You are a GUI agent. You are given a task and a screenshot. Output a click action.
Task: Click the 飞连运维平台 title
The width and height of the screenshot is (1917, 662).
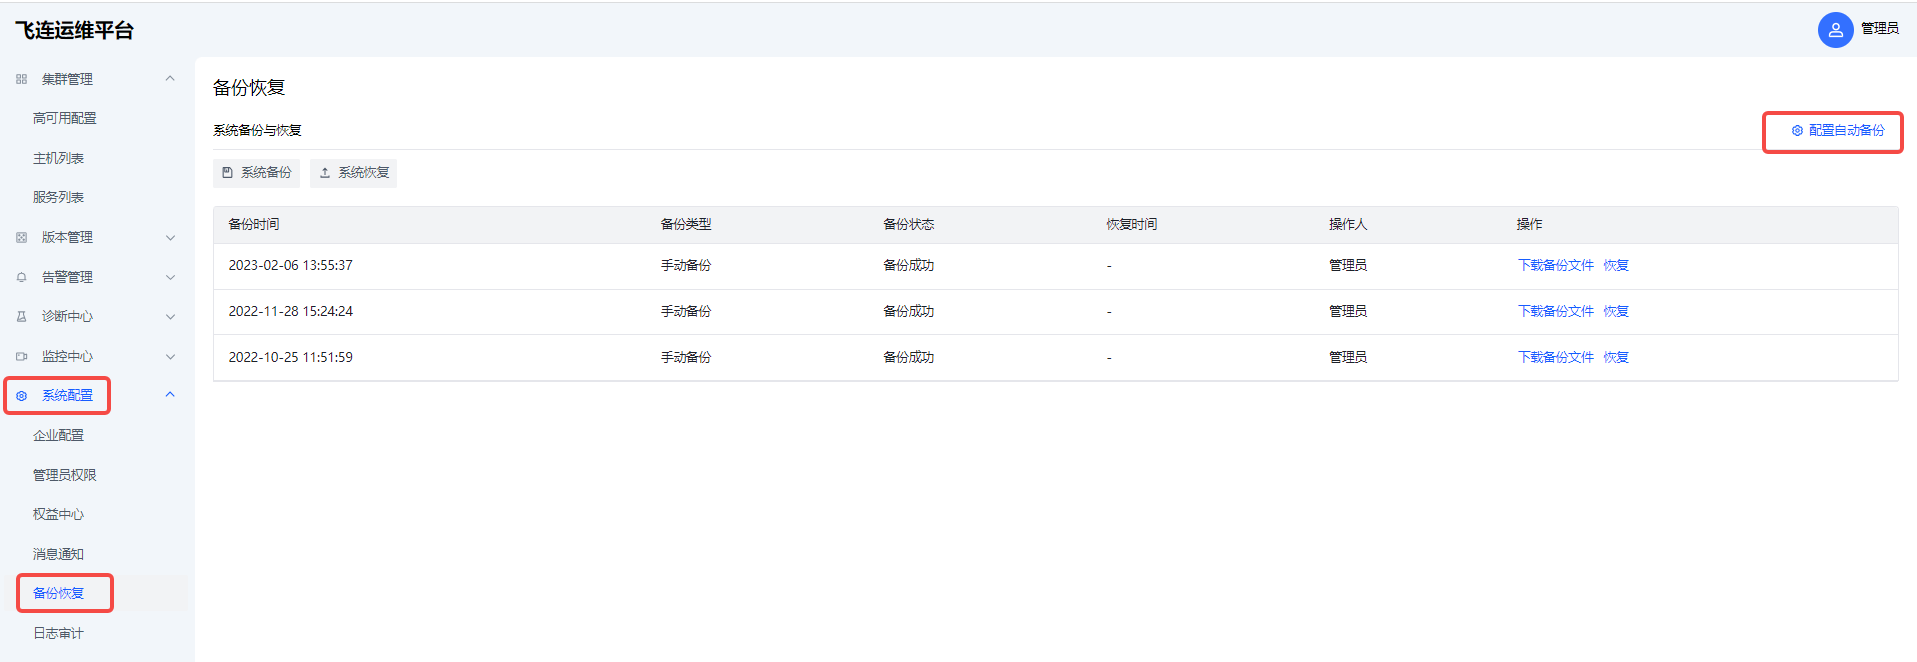pos(74,30)
